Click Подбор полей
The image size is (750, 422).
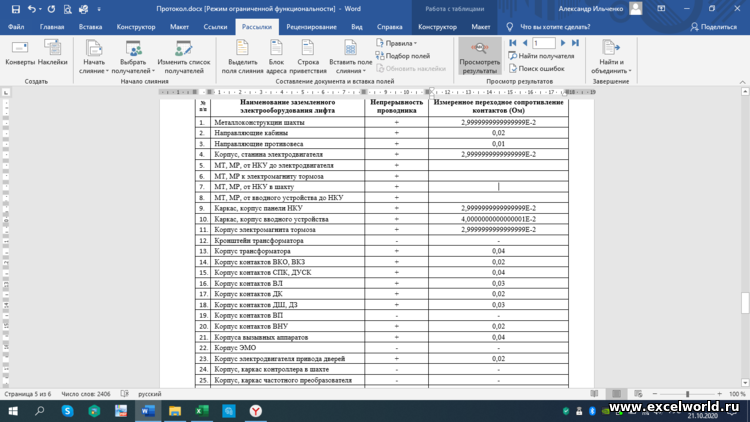click(403, 56)
